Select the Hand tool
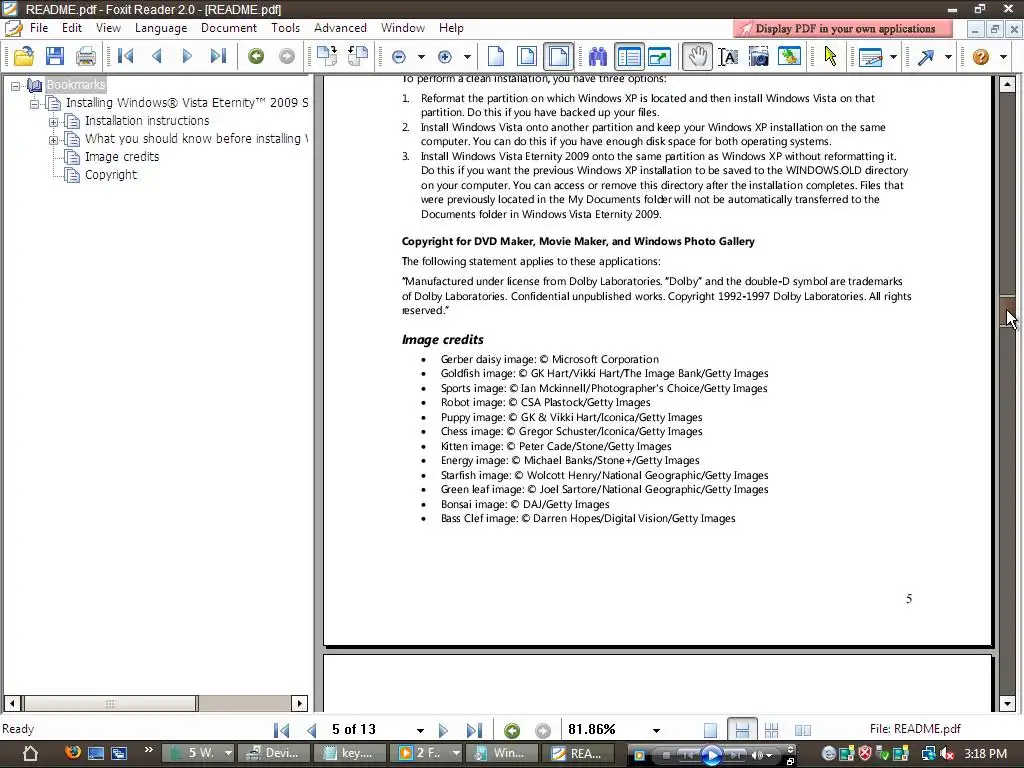Image resolution: width=1024 pixels, height=768 pixels. click(697, 57)
